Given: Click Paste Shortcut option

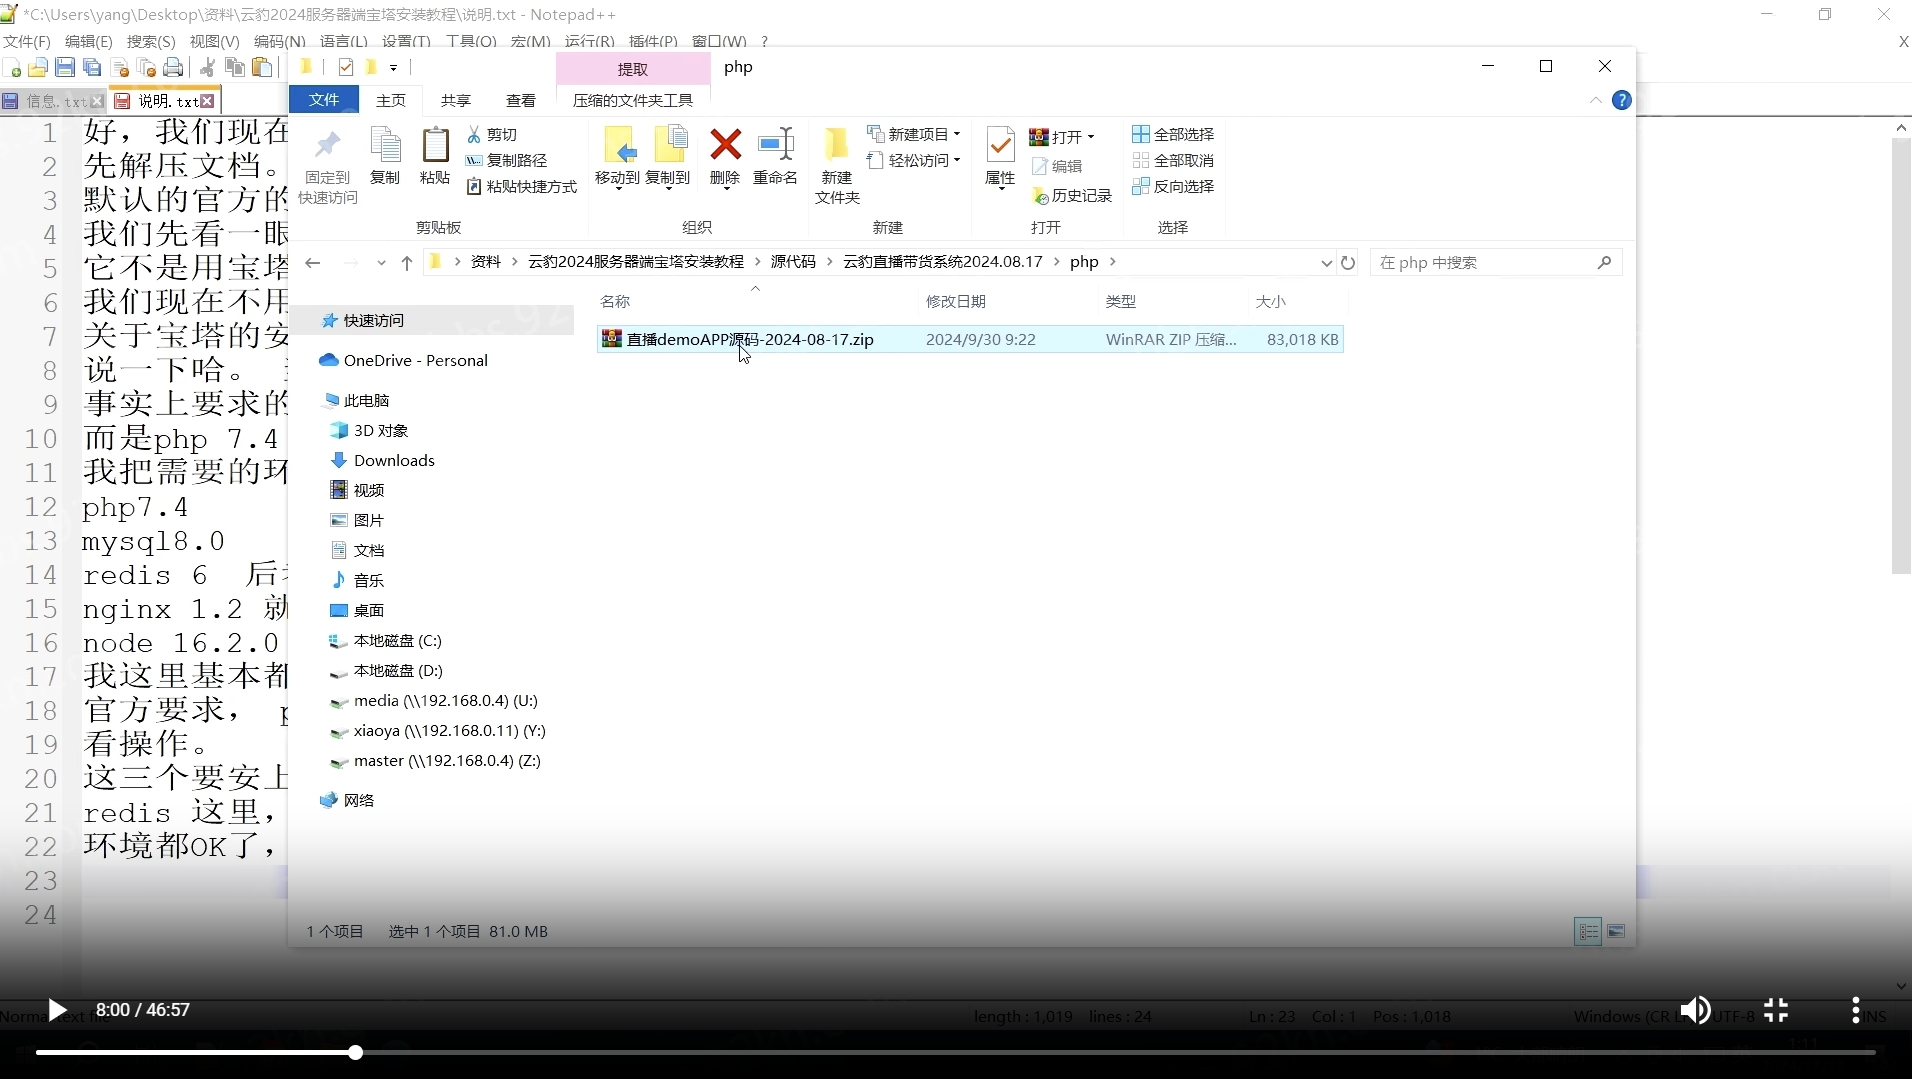Looking at the screenshot, I should click(522, 187).
